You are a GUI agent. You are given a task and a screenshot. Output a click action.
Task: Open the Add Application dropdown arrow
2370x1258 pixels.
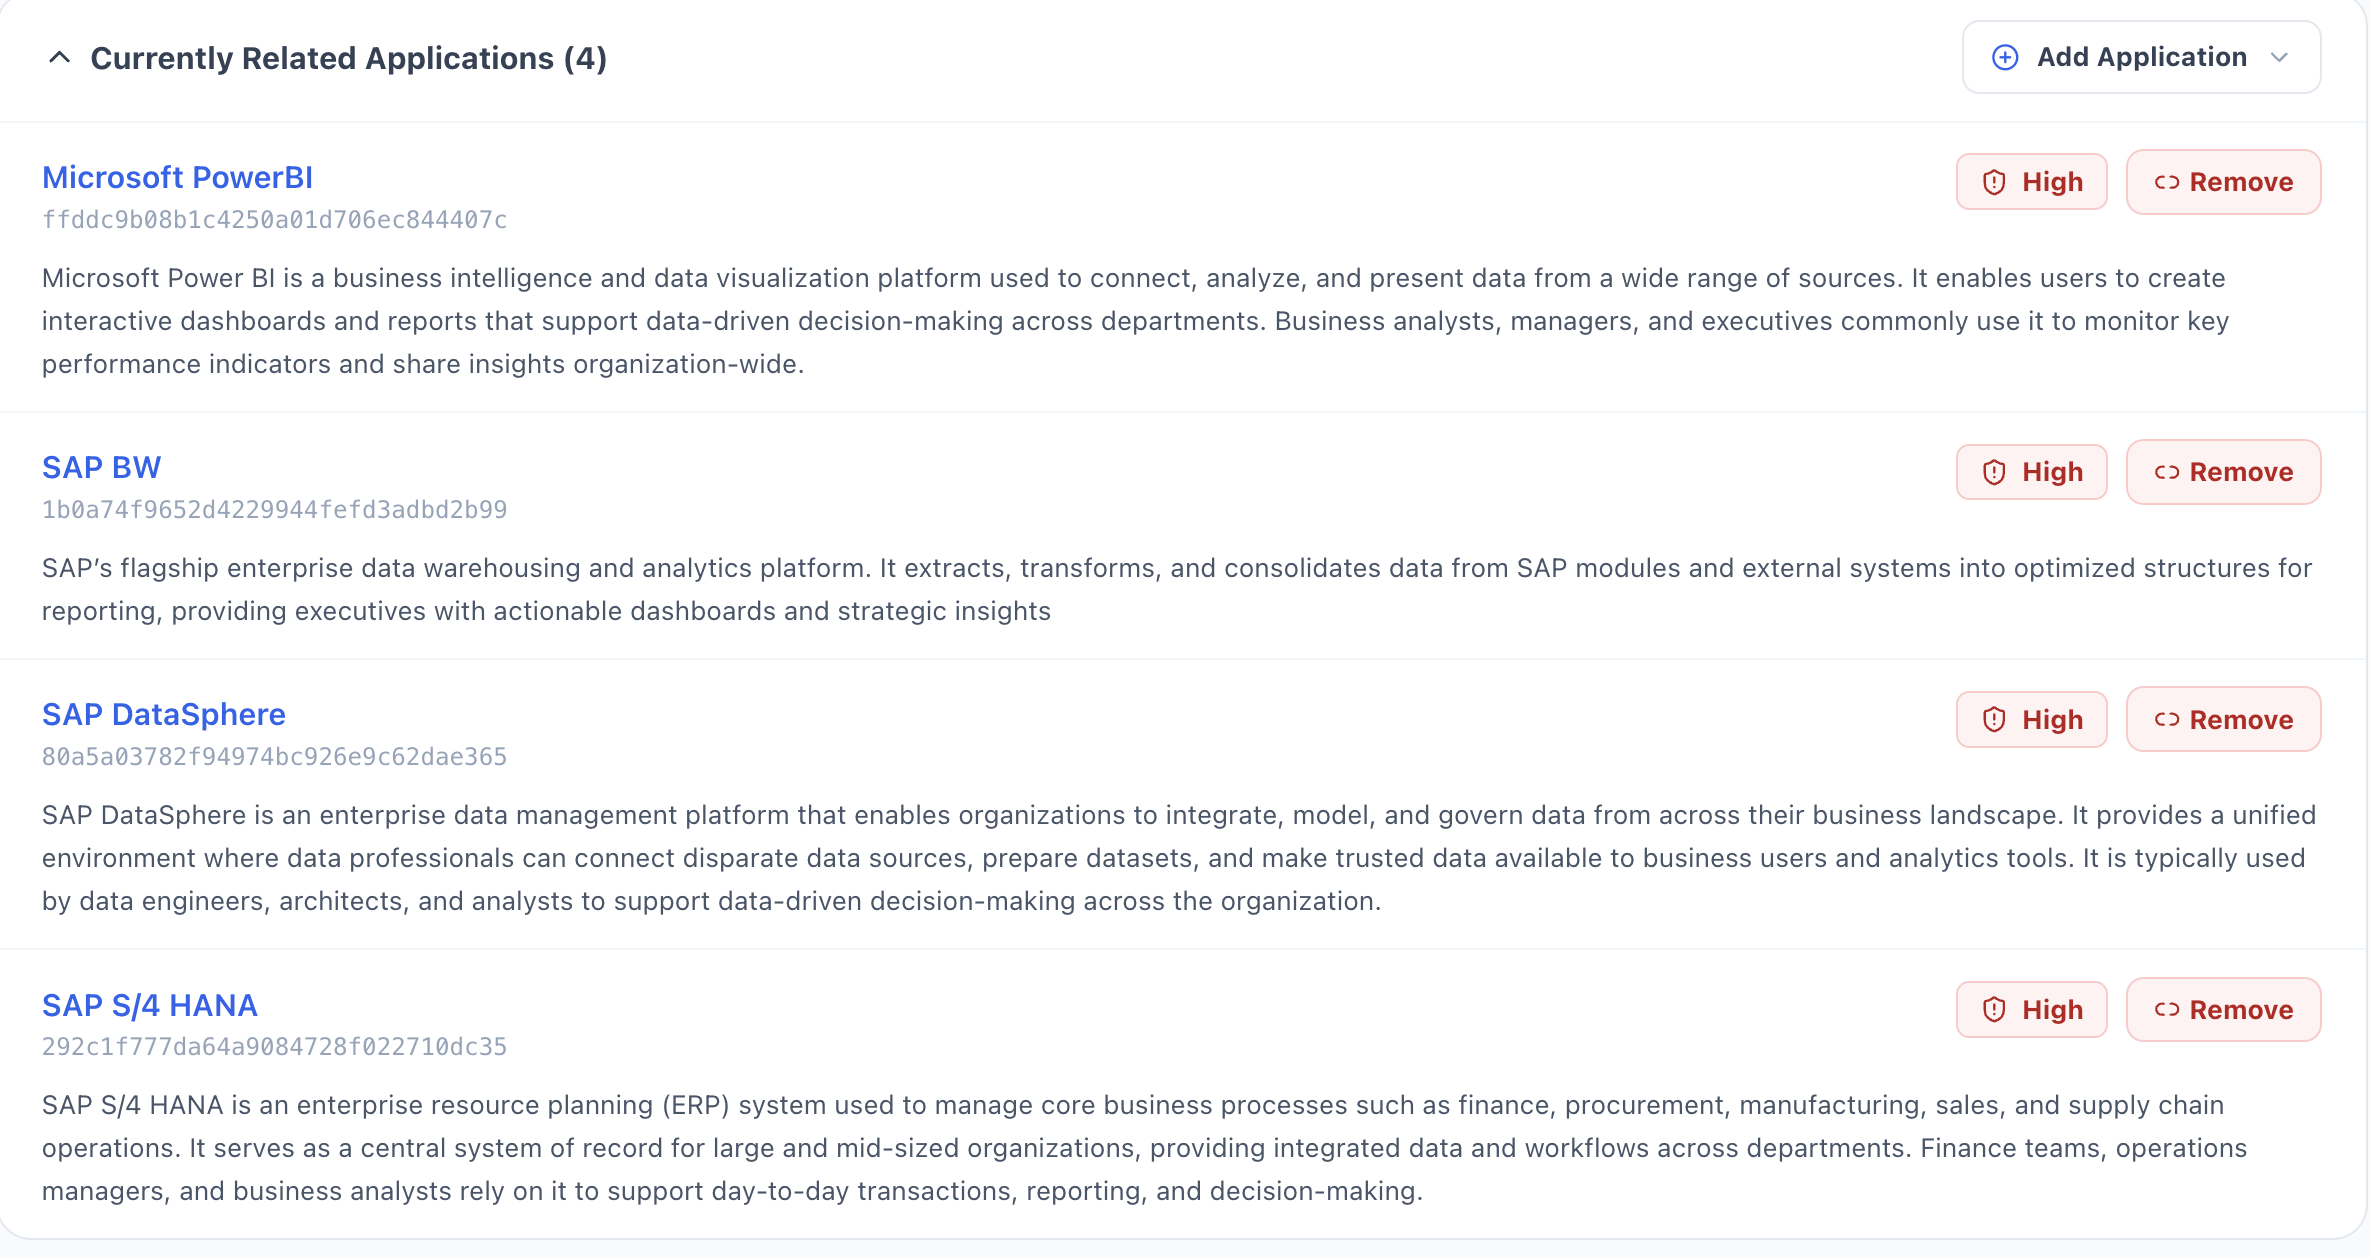tap(2280, 58)
